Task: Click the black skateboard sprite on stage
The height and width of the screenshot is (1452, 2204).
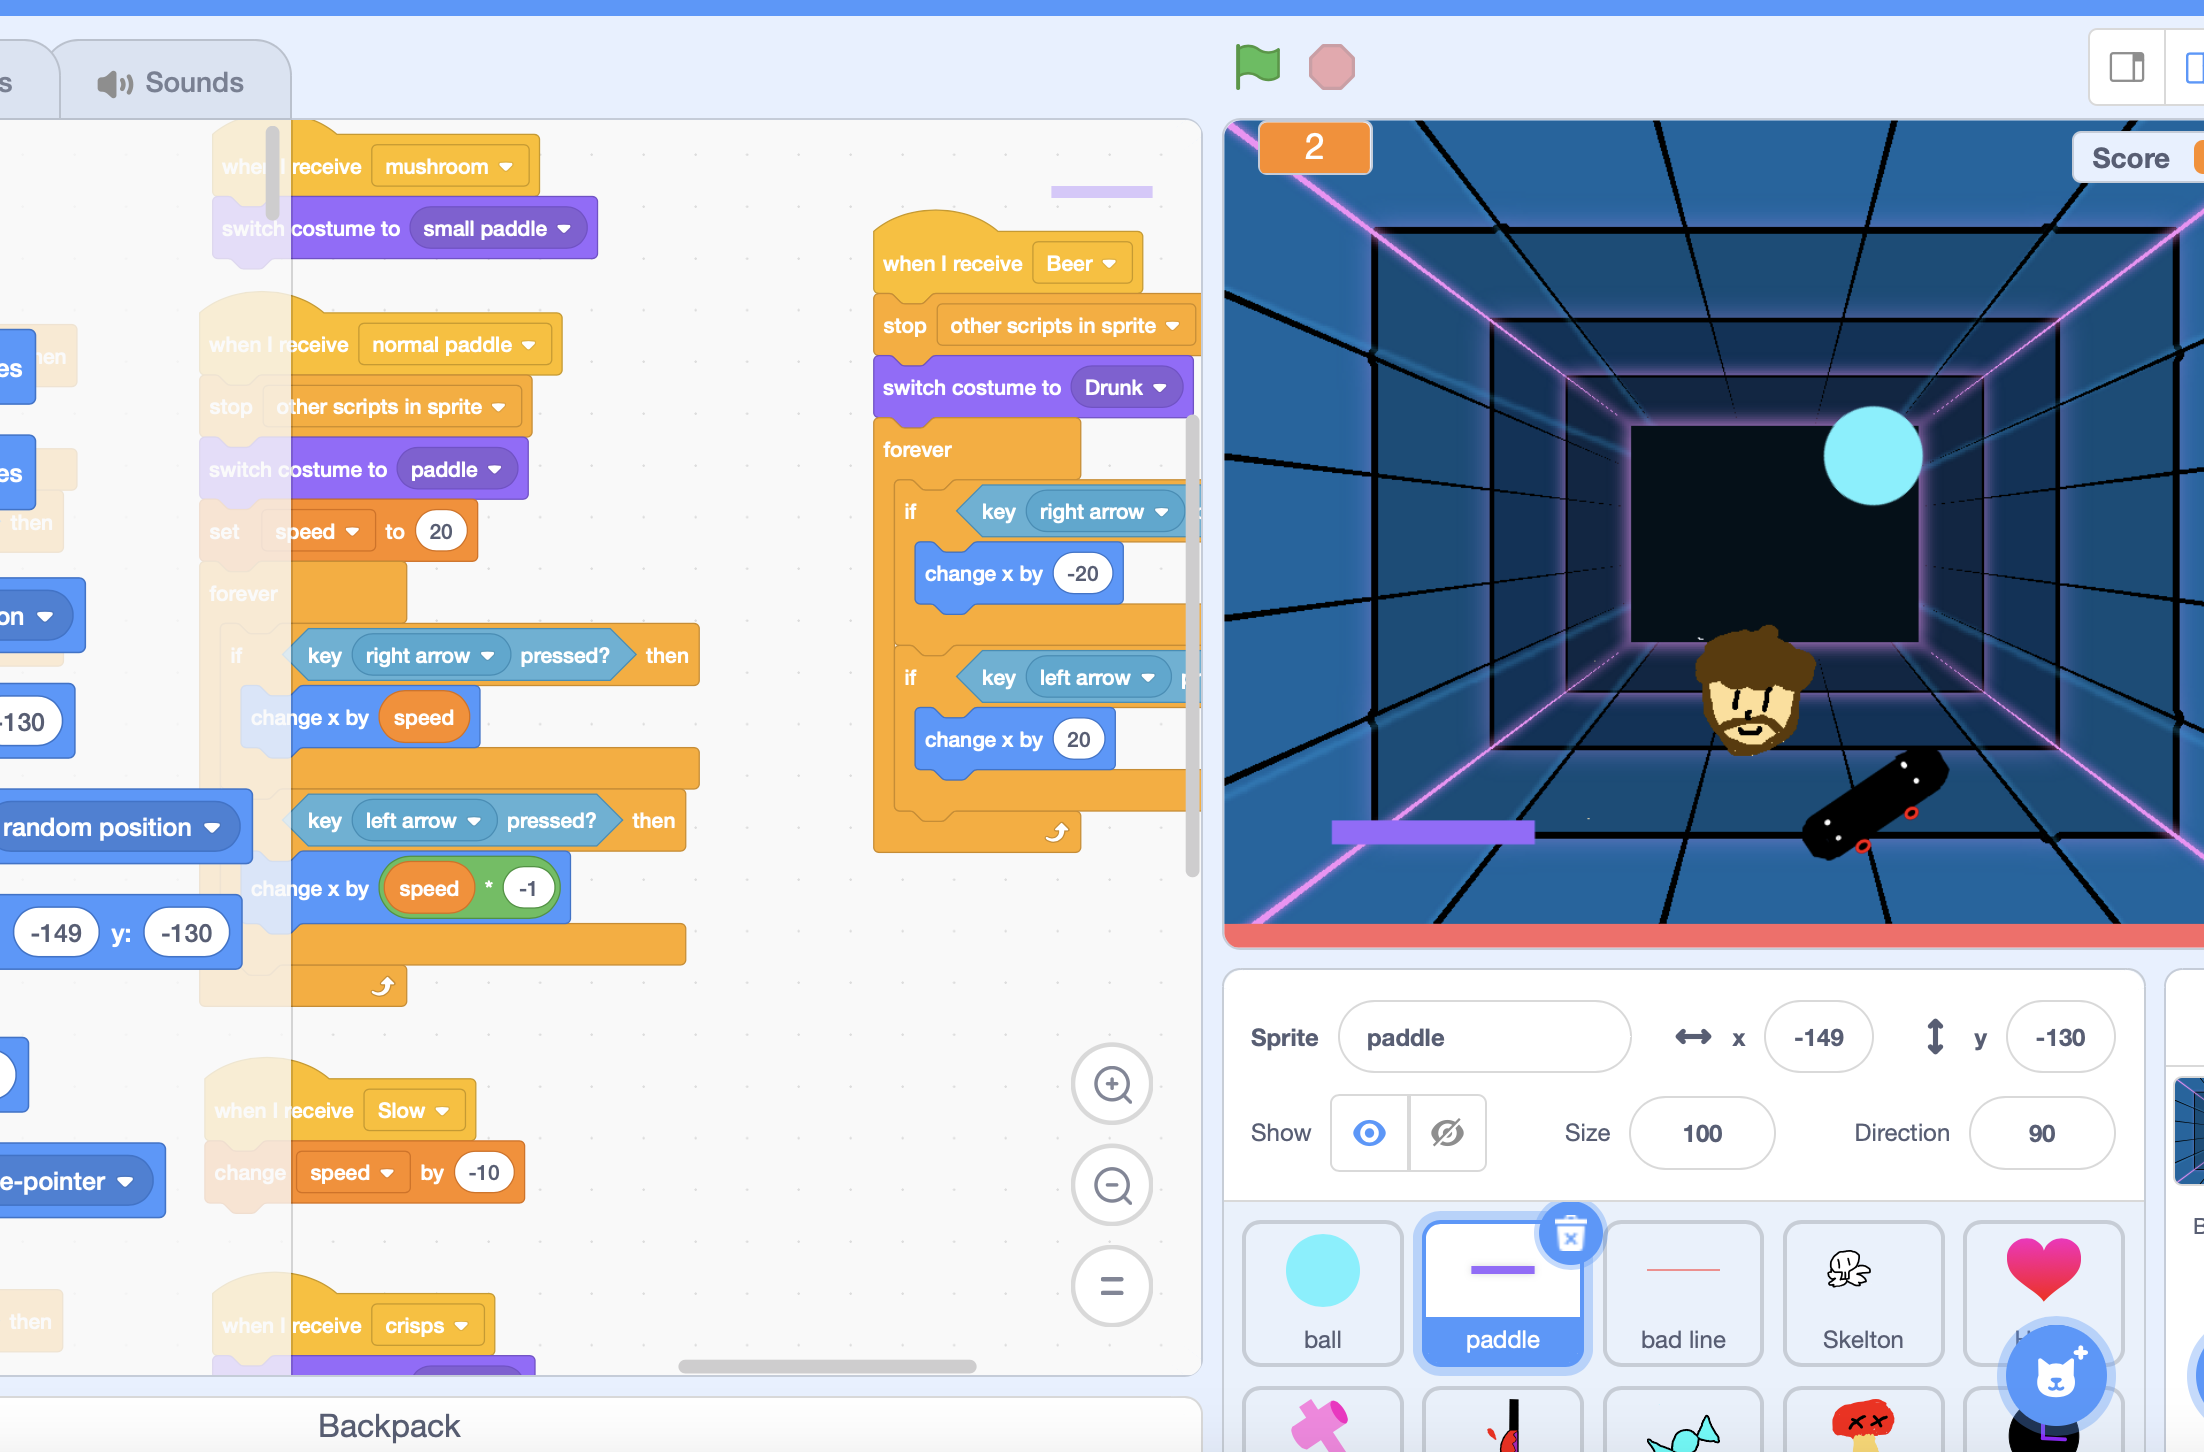Action: [1874, 803]
